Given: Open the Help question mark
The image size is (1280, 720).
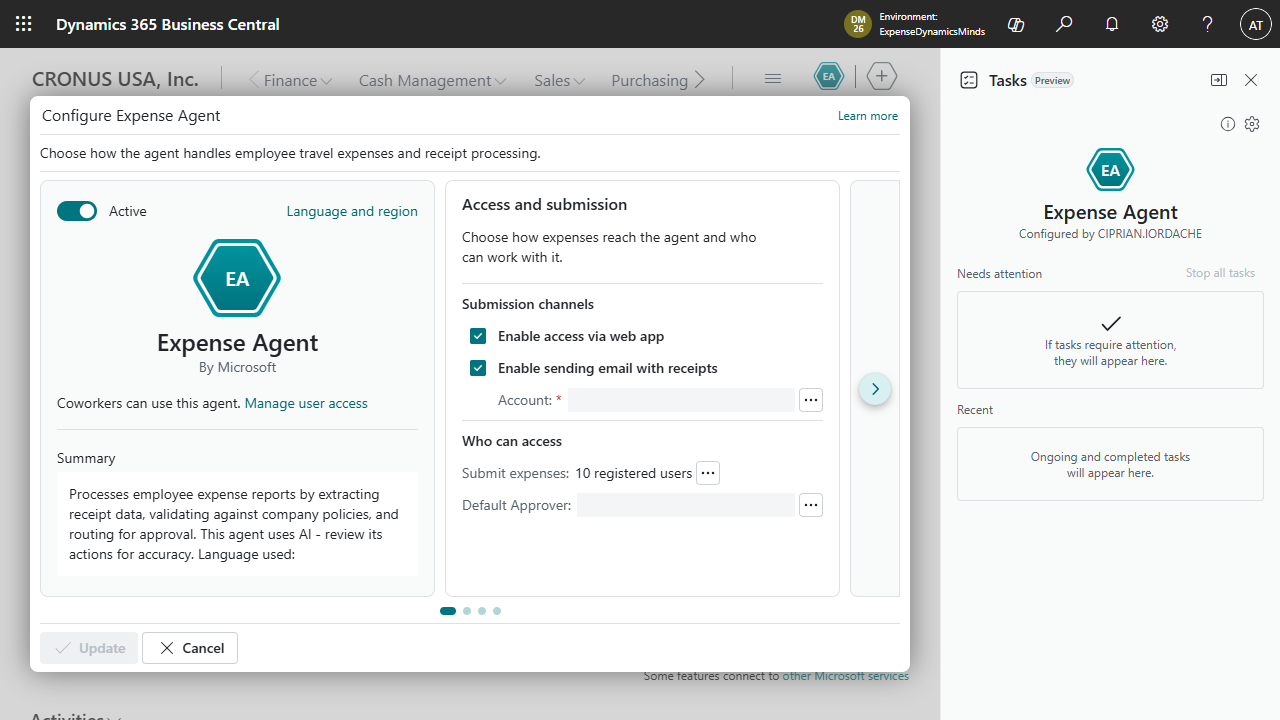Looking at the screenshot, I should pyautogui.click(x=1208, y=24).
